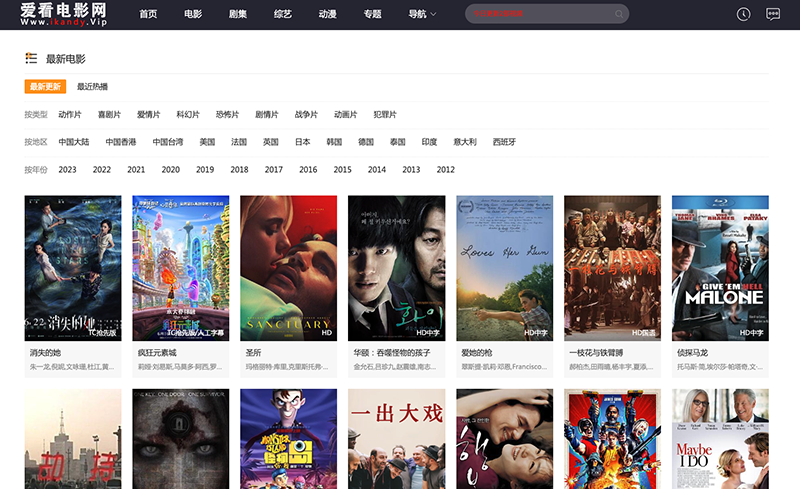Filter by region 日本
Viewport: 800px width, 489px height.
pyautogui.click(x=303, y=142)
